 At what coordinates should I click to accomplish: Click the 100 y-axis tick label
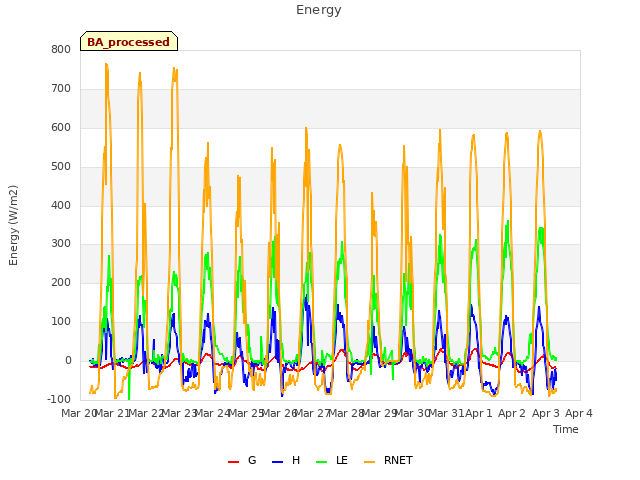point(61,322)
